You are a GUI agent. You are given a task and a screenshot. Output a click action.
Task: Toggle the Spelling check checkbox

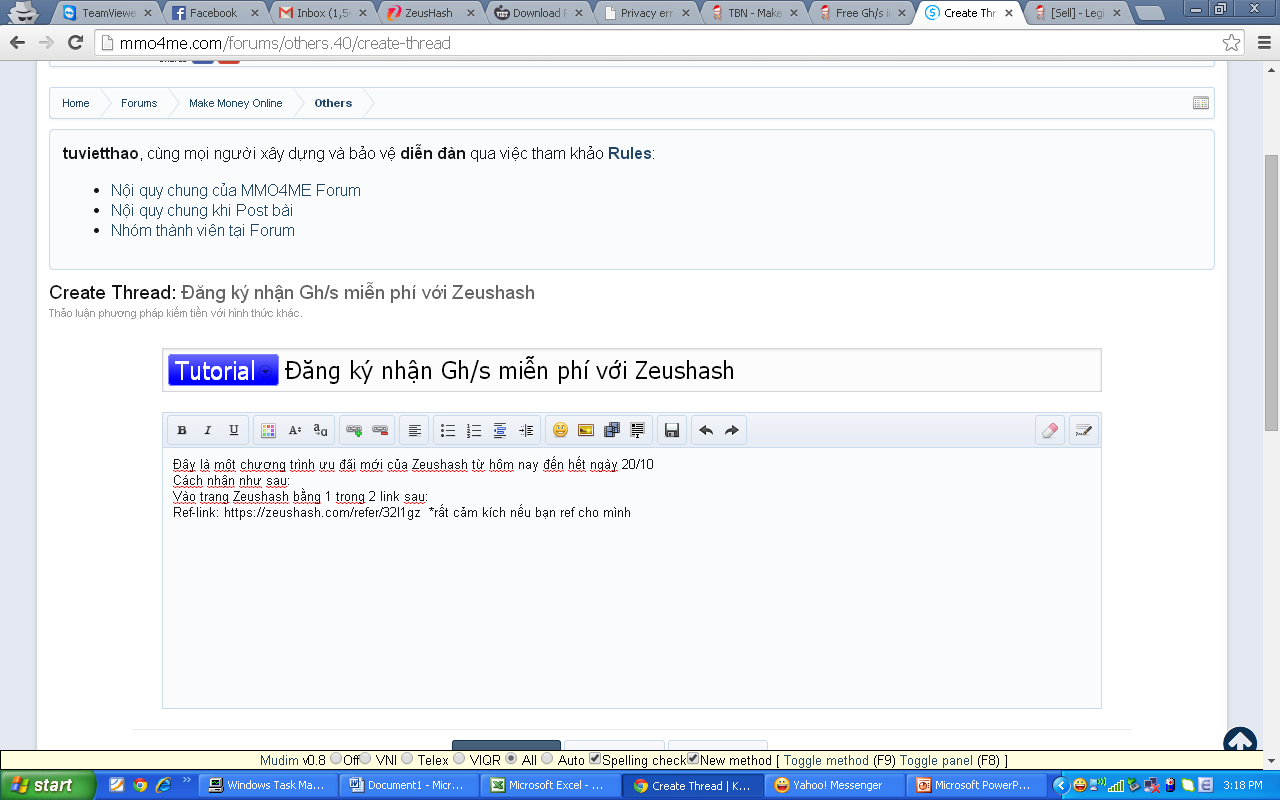[595, 759]
